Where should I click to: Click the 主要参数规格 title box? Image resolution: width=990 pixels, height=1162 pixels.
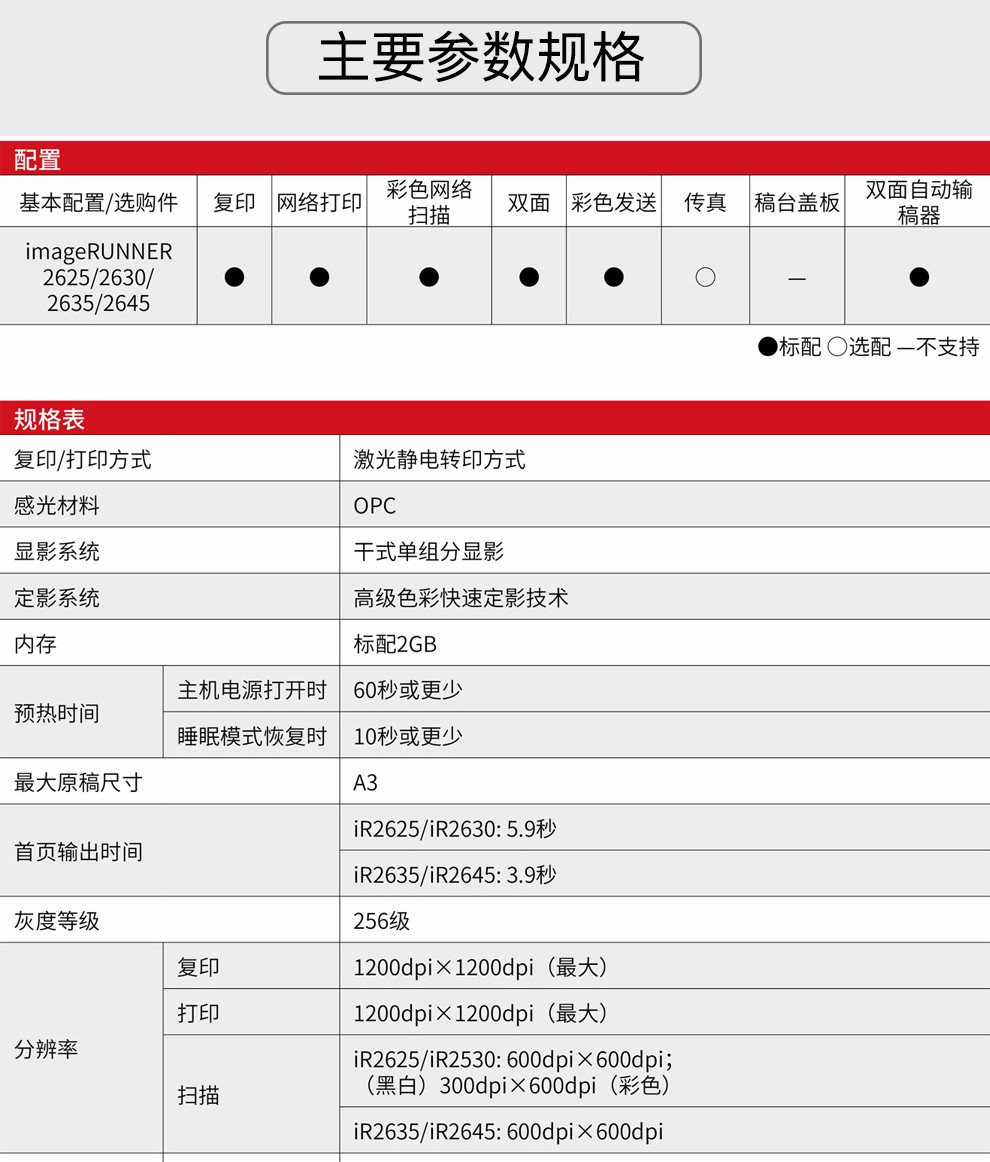(x=484, y=58)
